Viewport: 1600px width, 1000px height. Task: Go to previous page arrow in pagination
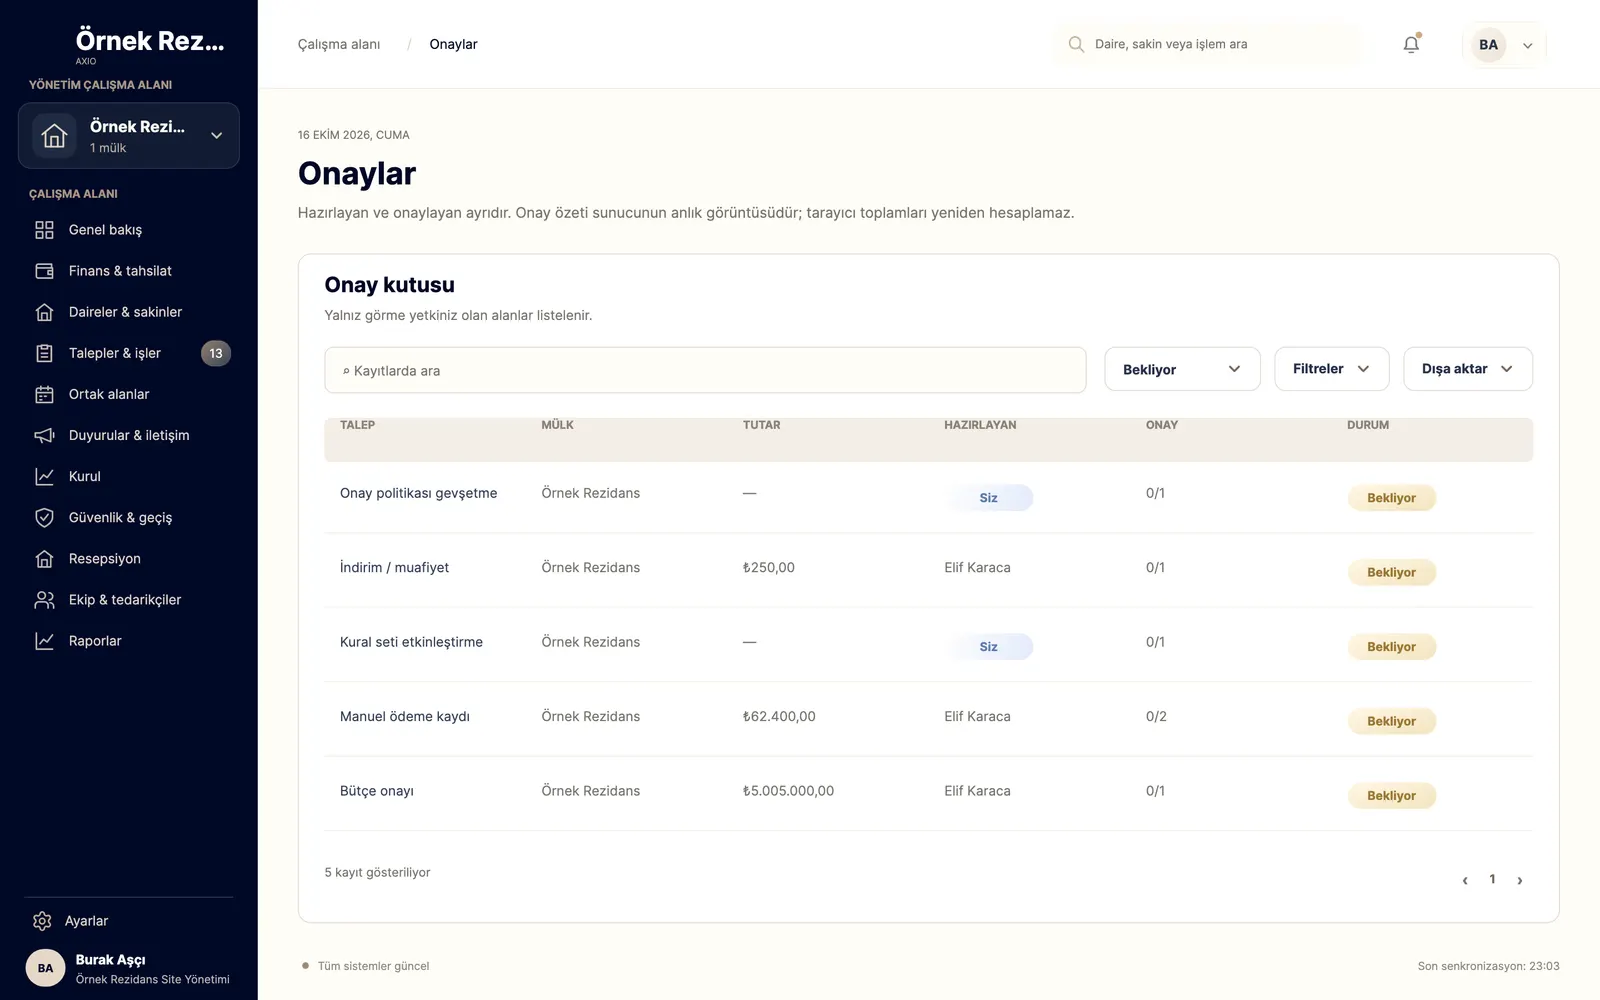pyautogui.click(x=1465, y=880)
